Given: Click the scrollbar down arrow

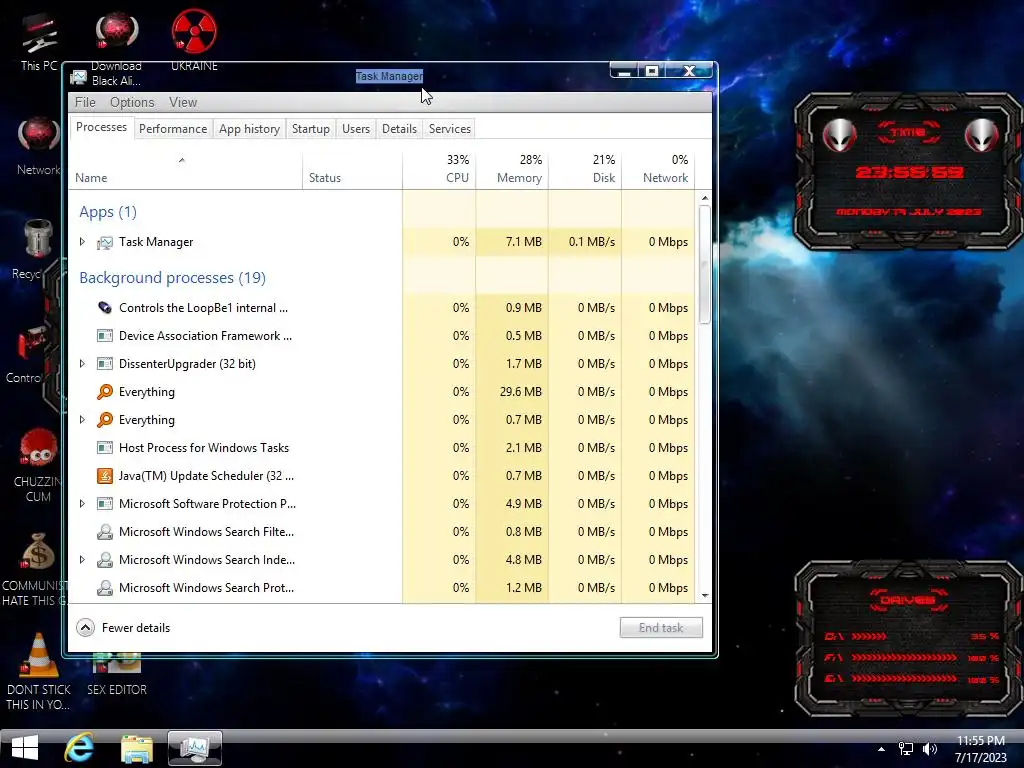Looking at the screenshot, I should pos(705,595).
